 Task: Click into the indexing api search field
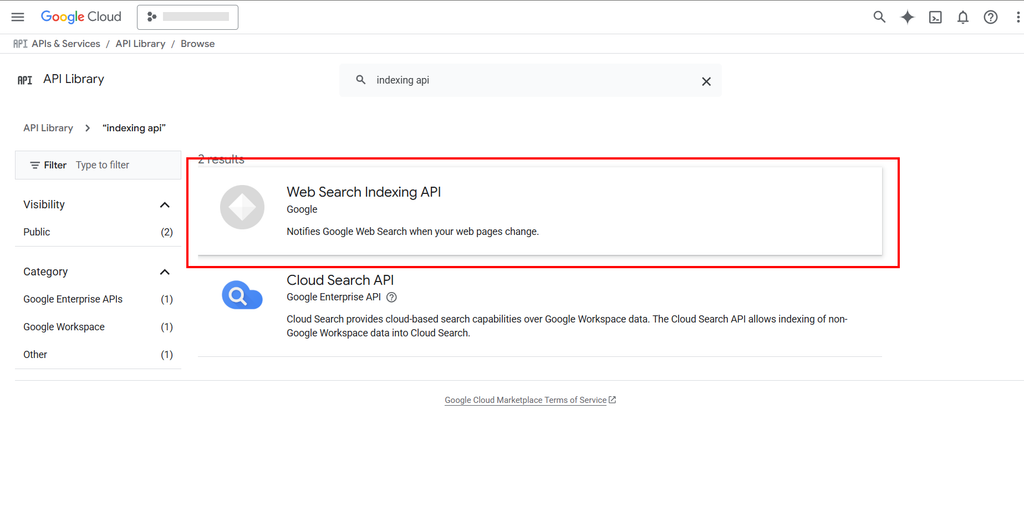click(532, 80)
